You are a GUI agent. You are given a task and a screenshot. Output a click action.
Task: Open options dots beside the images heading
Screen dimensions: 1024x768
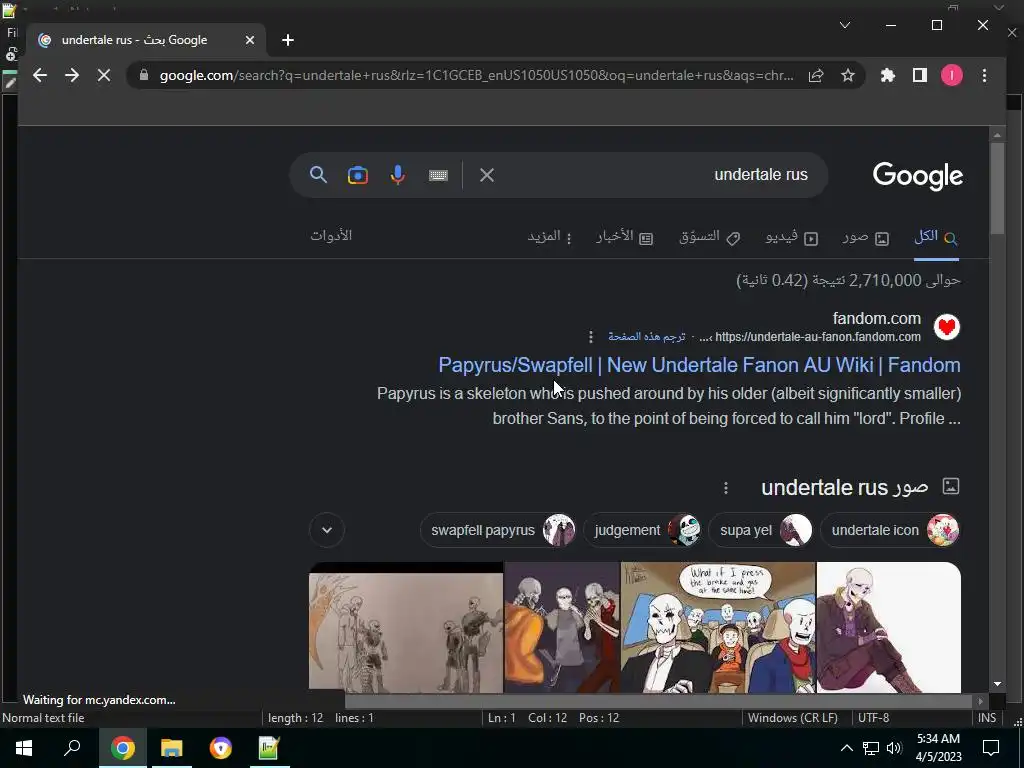[x=726, y=487]
